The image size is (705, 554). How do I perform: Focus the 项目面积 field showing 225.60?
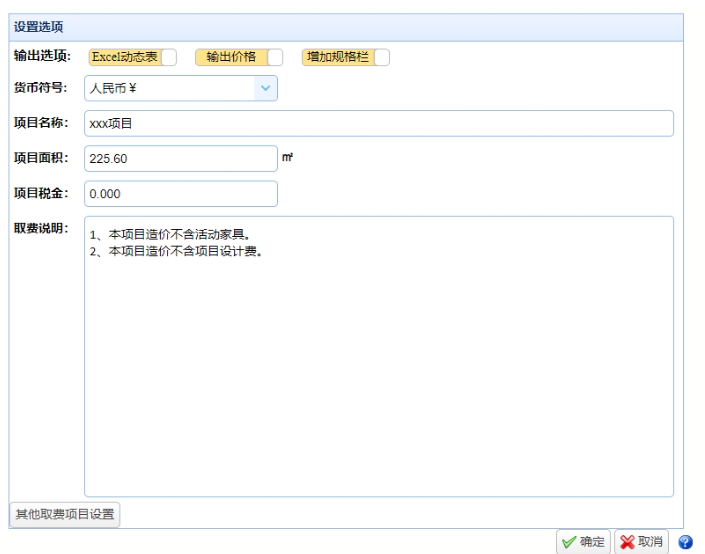tap(180, 159)
